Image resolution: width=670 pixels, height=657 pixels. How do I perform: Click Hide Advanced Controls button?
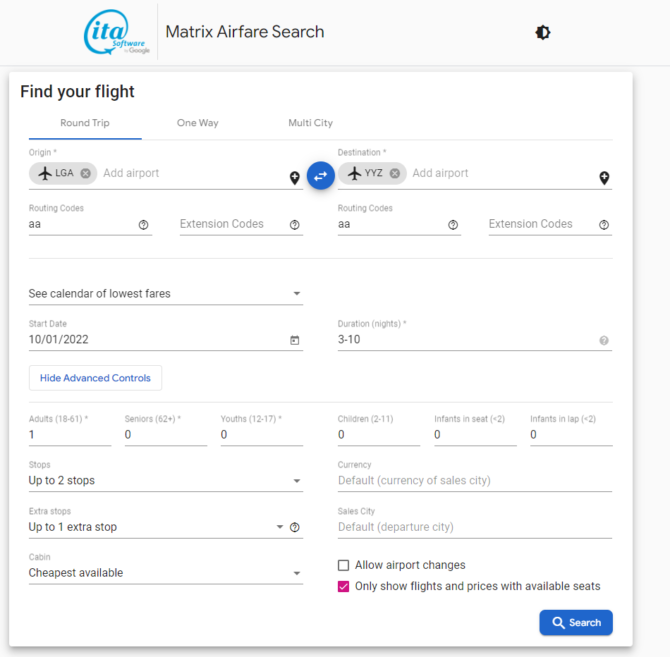95,378
